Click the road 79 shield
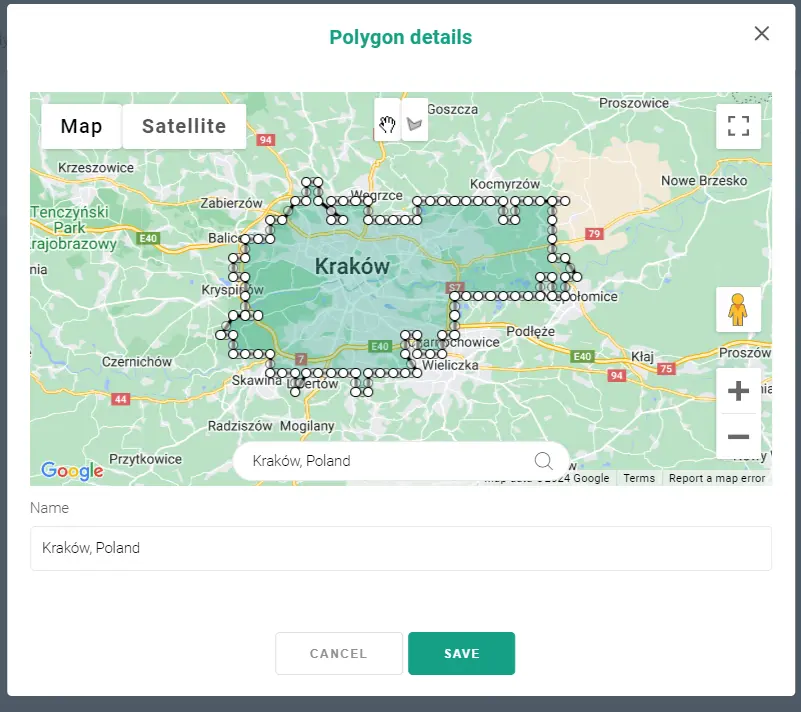This screenshot has height=712, width=801. coord(594,234)
